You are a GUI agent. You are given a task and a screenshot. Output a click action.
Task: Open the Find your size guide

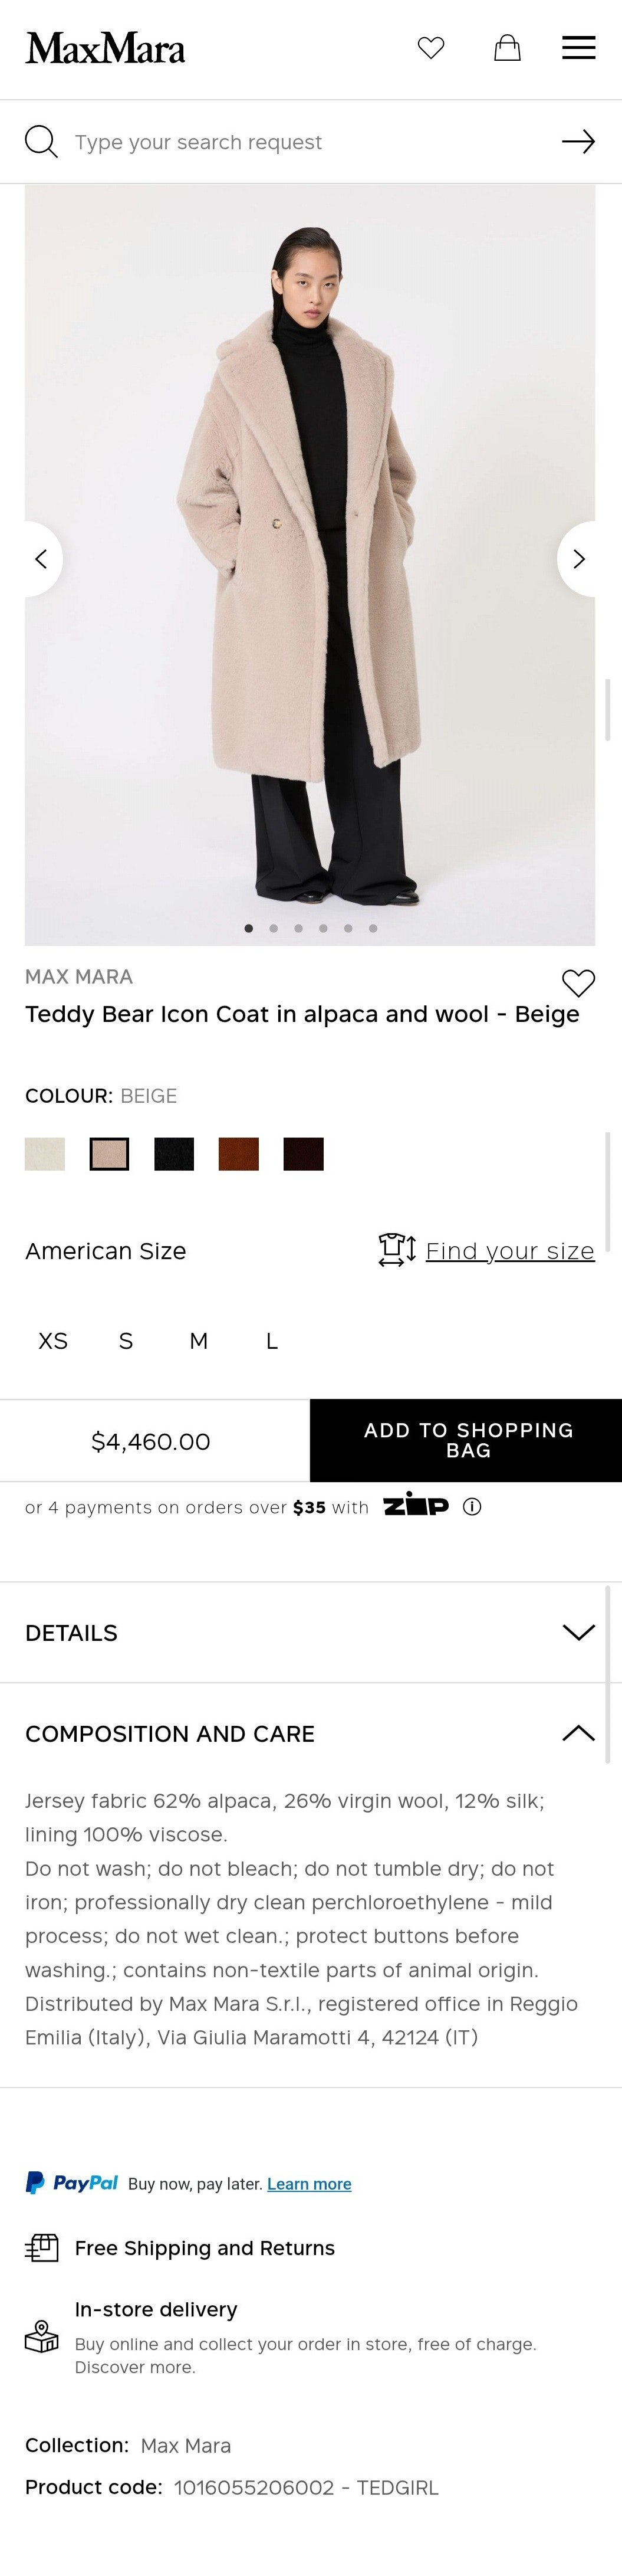[509, 1251]
